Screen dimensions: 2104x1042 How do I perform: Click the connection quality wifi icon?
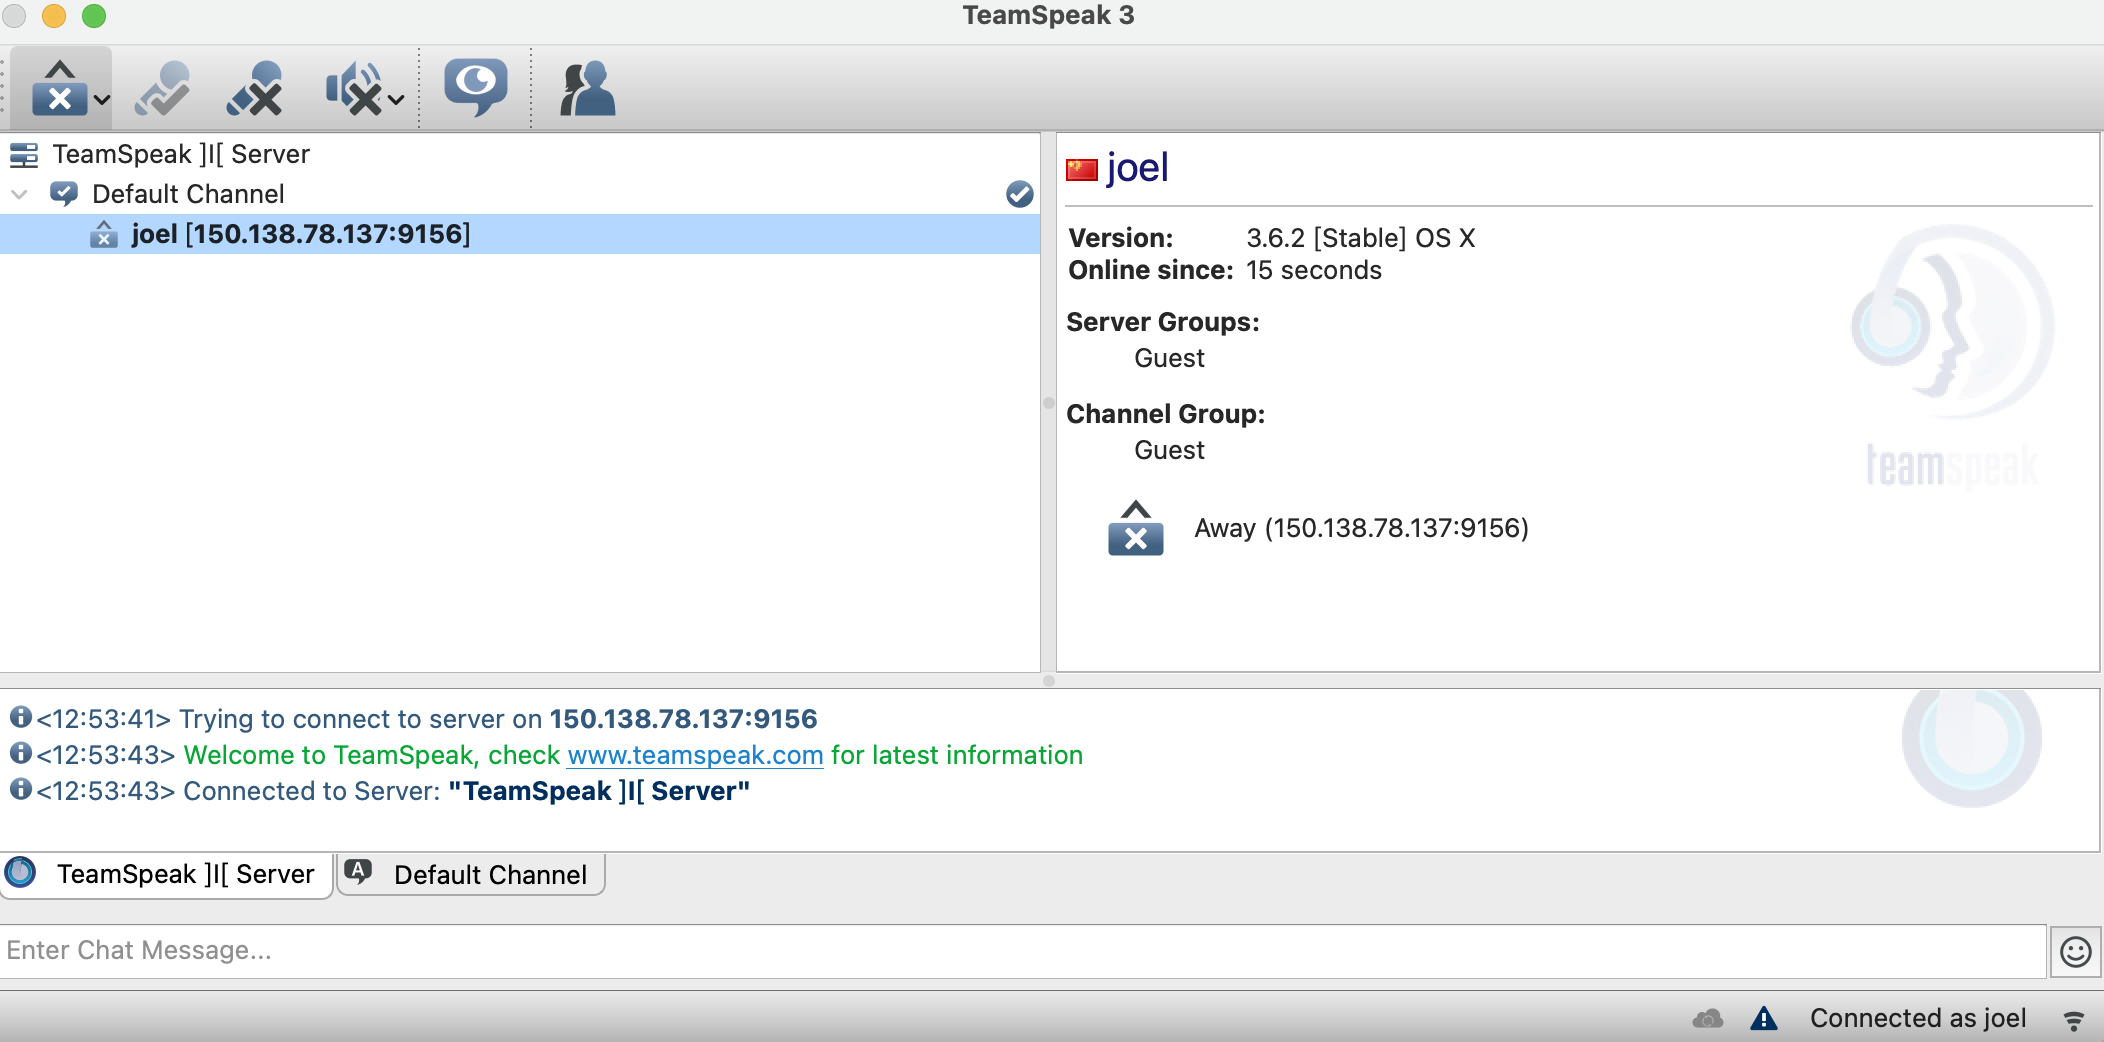coord(2074,1020)
